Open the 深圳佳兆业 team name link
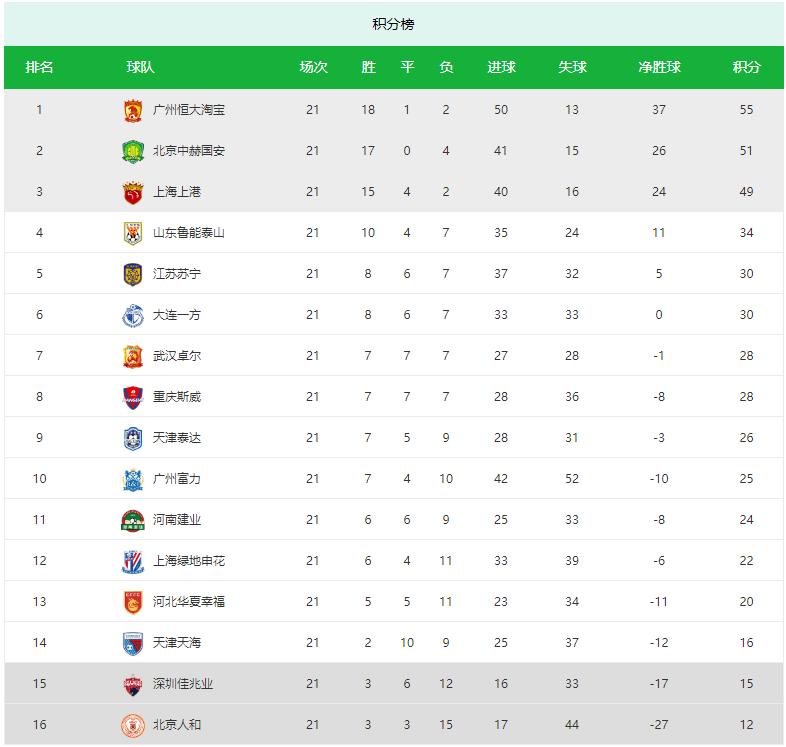The height and width of the screenshot is (747, 786). pyautogui.click(x=183, y=684)
